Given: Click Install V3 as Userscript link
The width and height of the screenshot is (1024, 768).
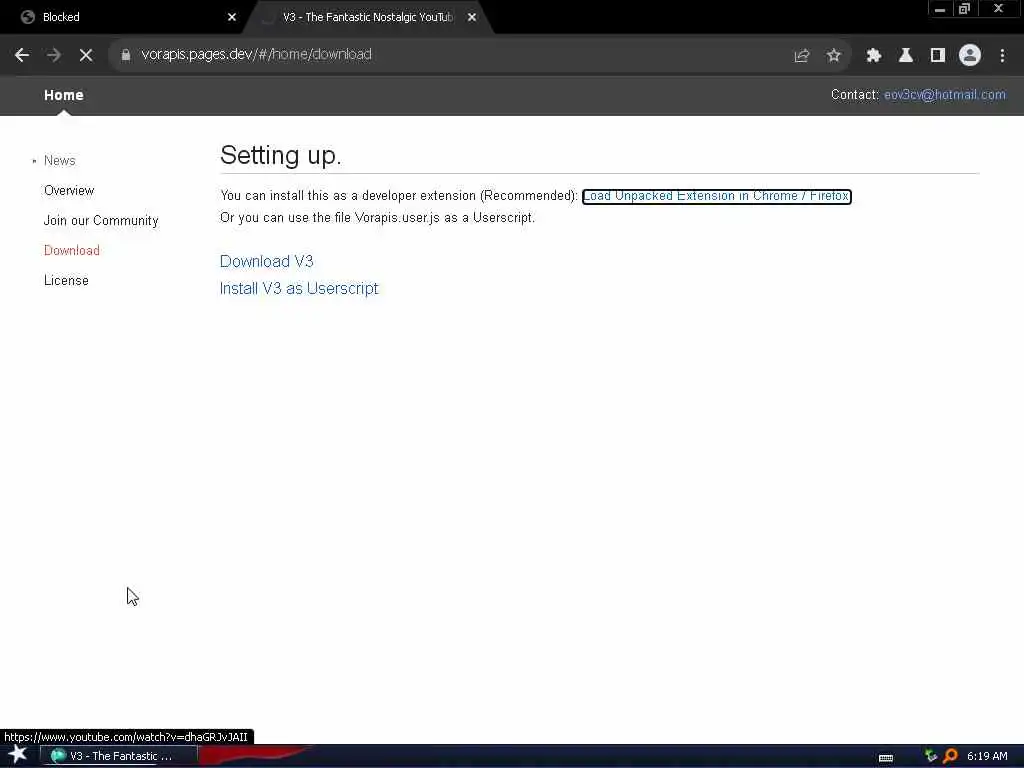Looking at the screenshot, I should (x=299, y=289).
